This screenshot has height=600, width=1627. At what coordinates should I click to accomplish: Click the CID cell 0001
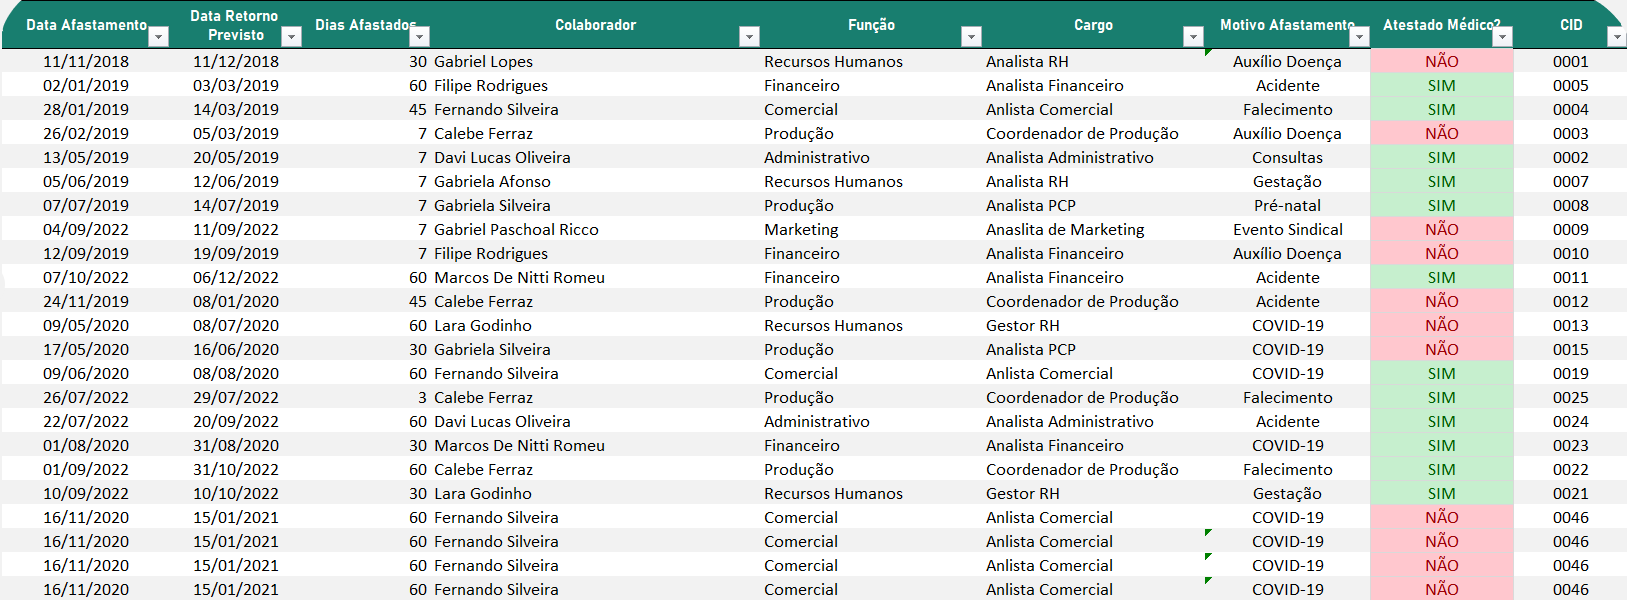1570,62
